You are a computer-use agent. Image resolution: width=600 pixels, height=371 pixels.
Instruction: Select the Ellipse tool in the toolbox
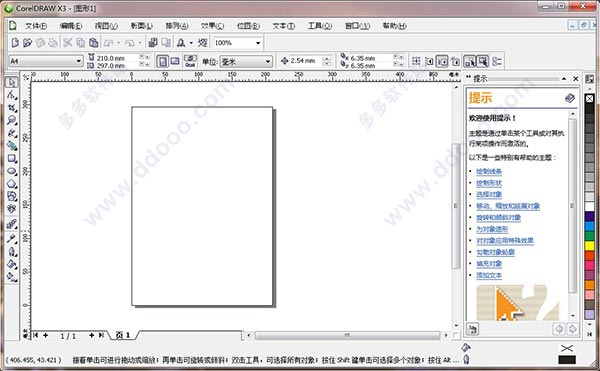pyautogui.click(x=11, y=171)
